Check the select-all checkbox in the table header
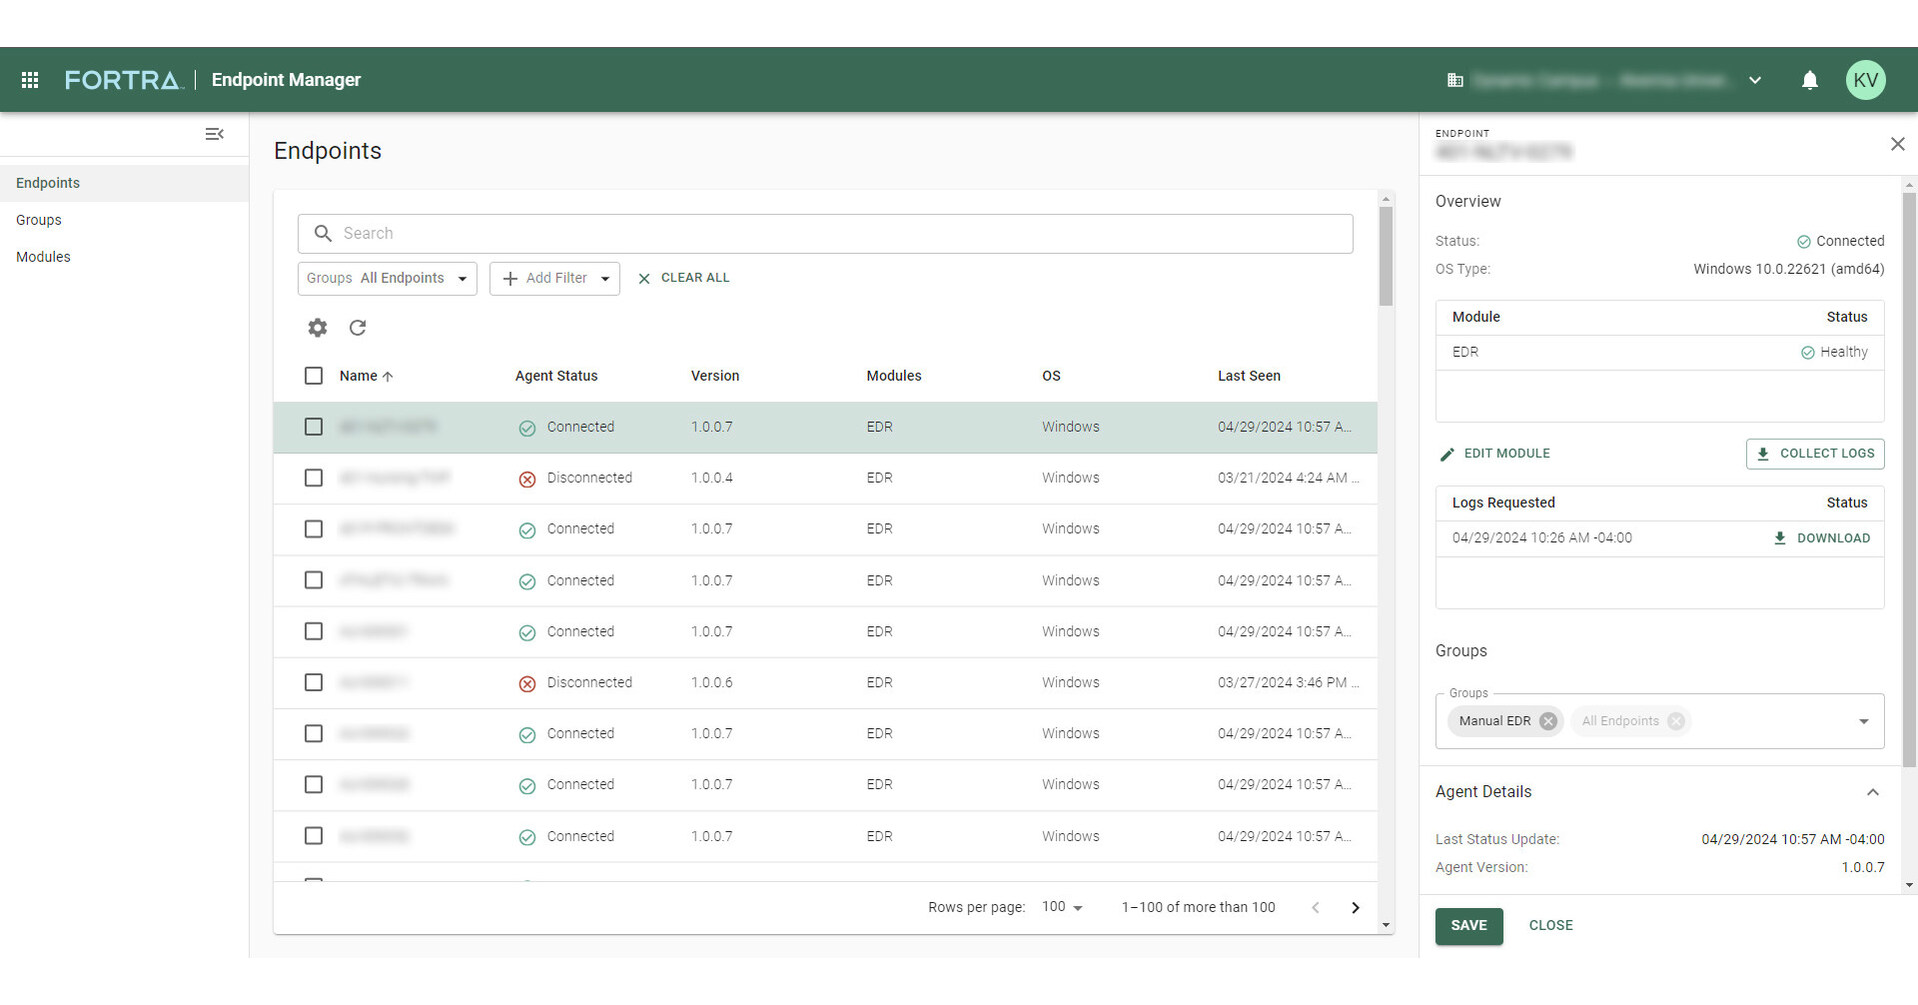Image resolution: width=1918 pixels, height=1005 pixels. pos(313,375)
